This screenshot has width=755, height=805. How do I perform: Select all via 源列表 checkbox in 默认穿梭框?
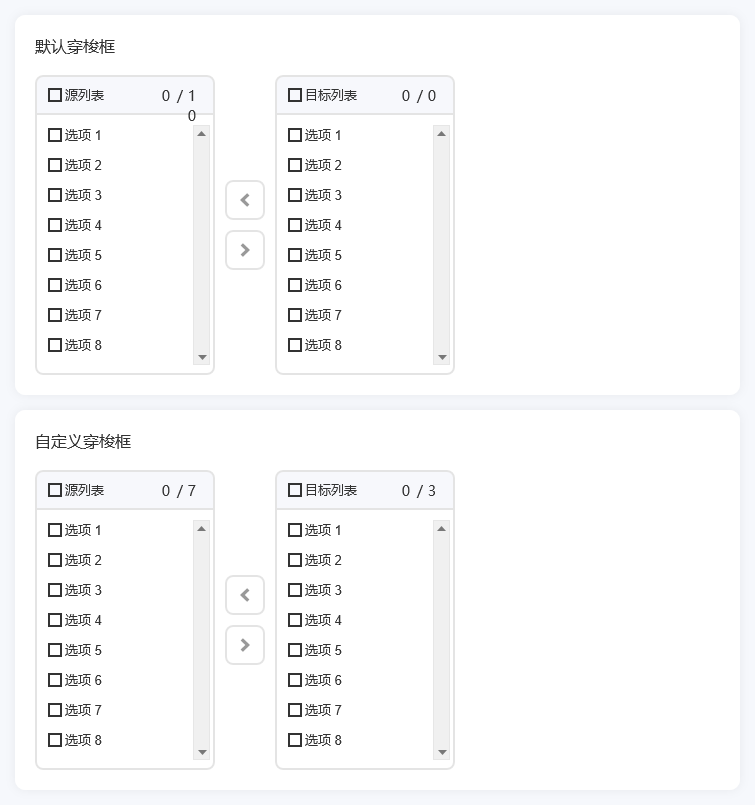point(55,95)
